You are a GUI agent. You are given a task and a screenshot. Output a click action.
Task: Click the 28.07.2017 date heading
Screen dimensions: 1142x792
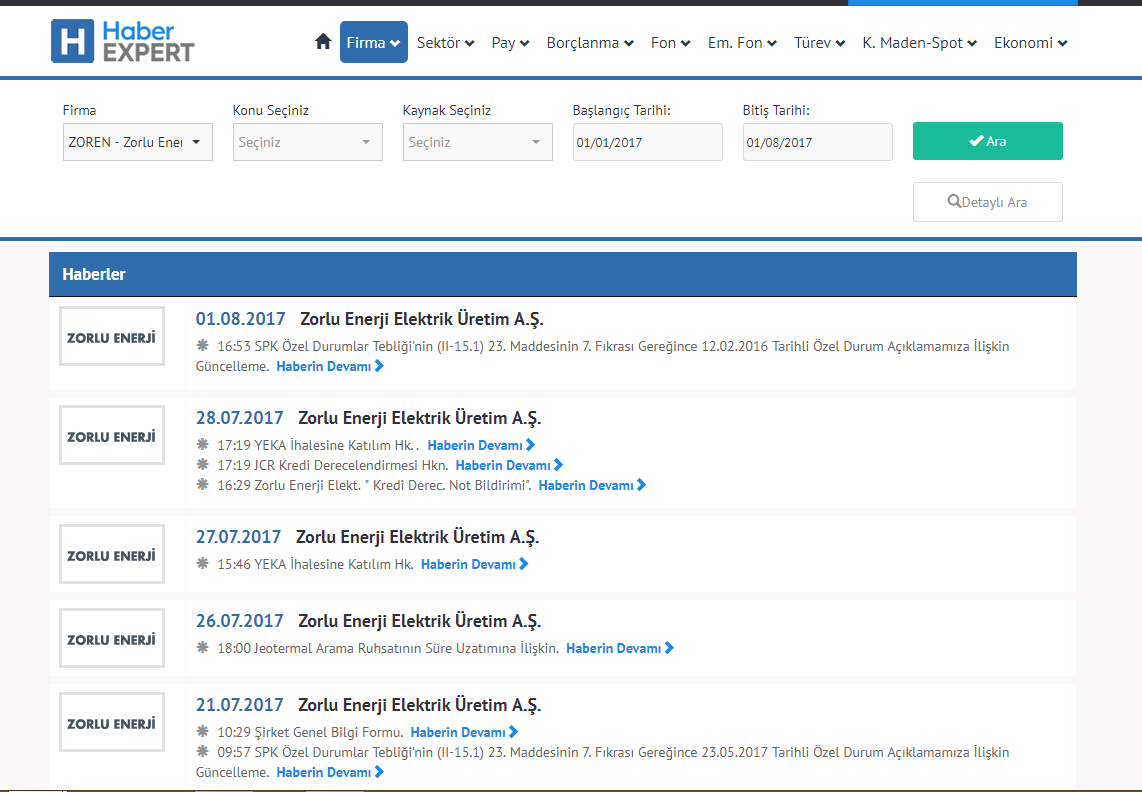[x=240, y=418]
